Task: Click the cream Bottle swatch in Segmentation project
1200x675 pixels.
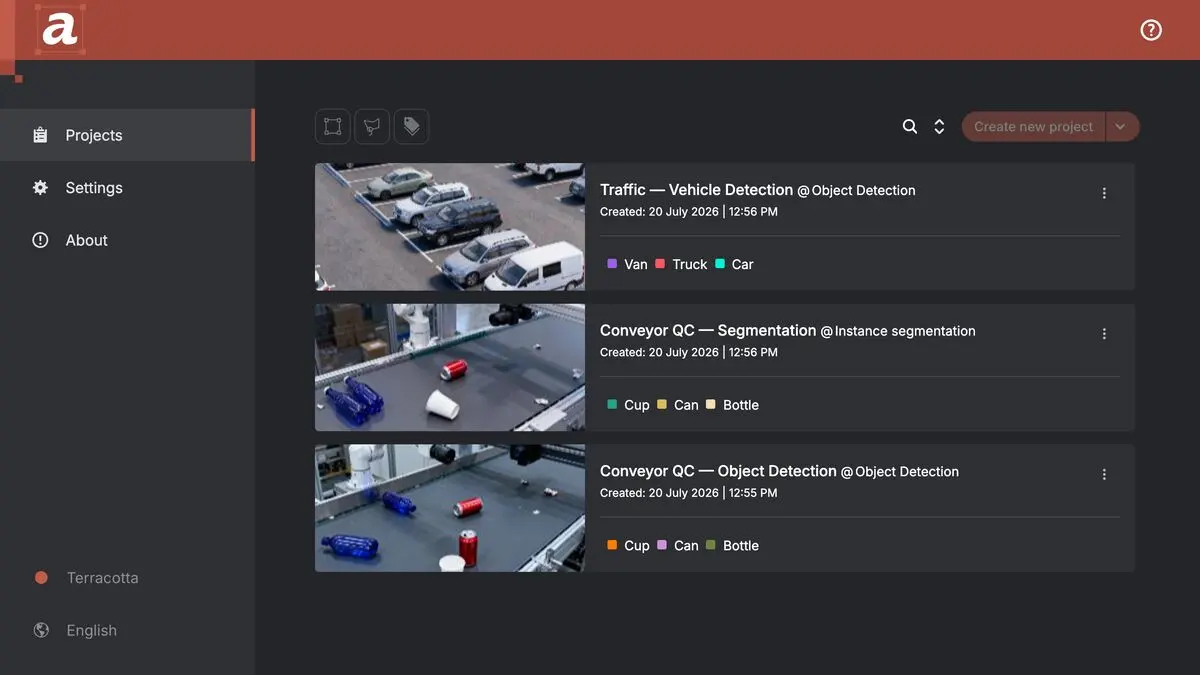Action: (711, 404)
